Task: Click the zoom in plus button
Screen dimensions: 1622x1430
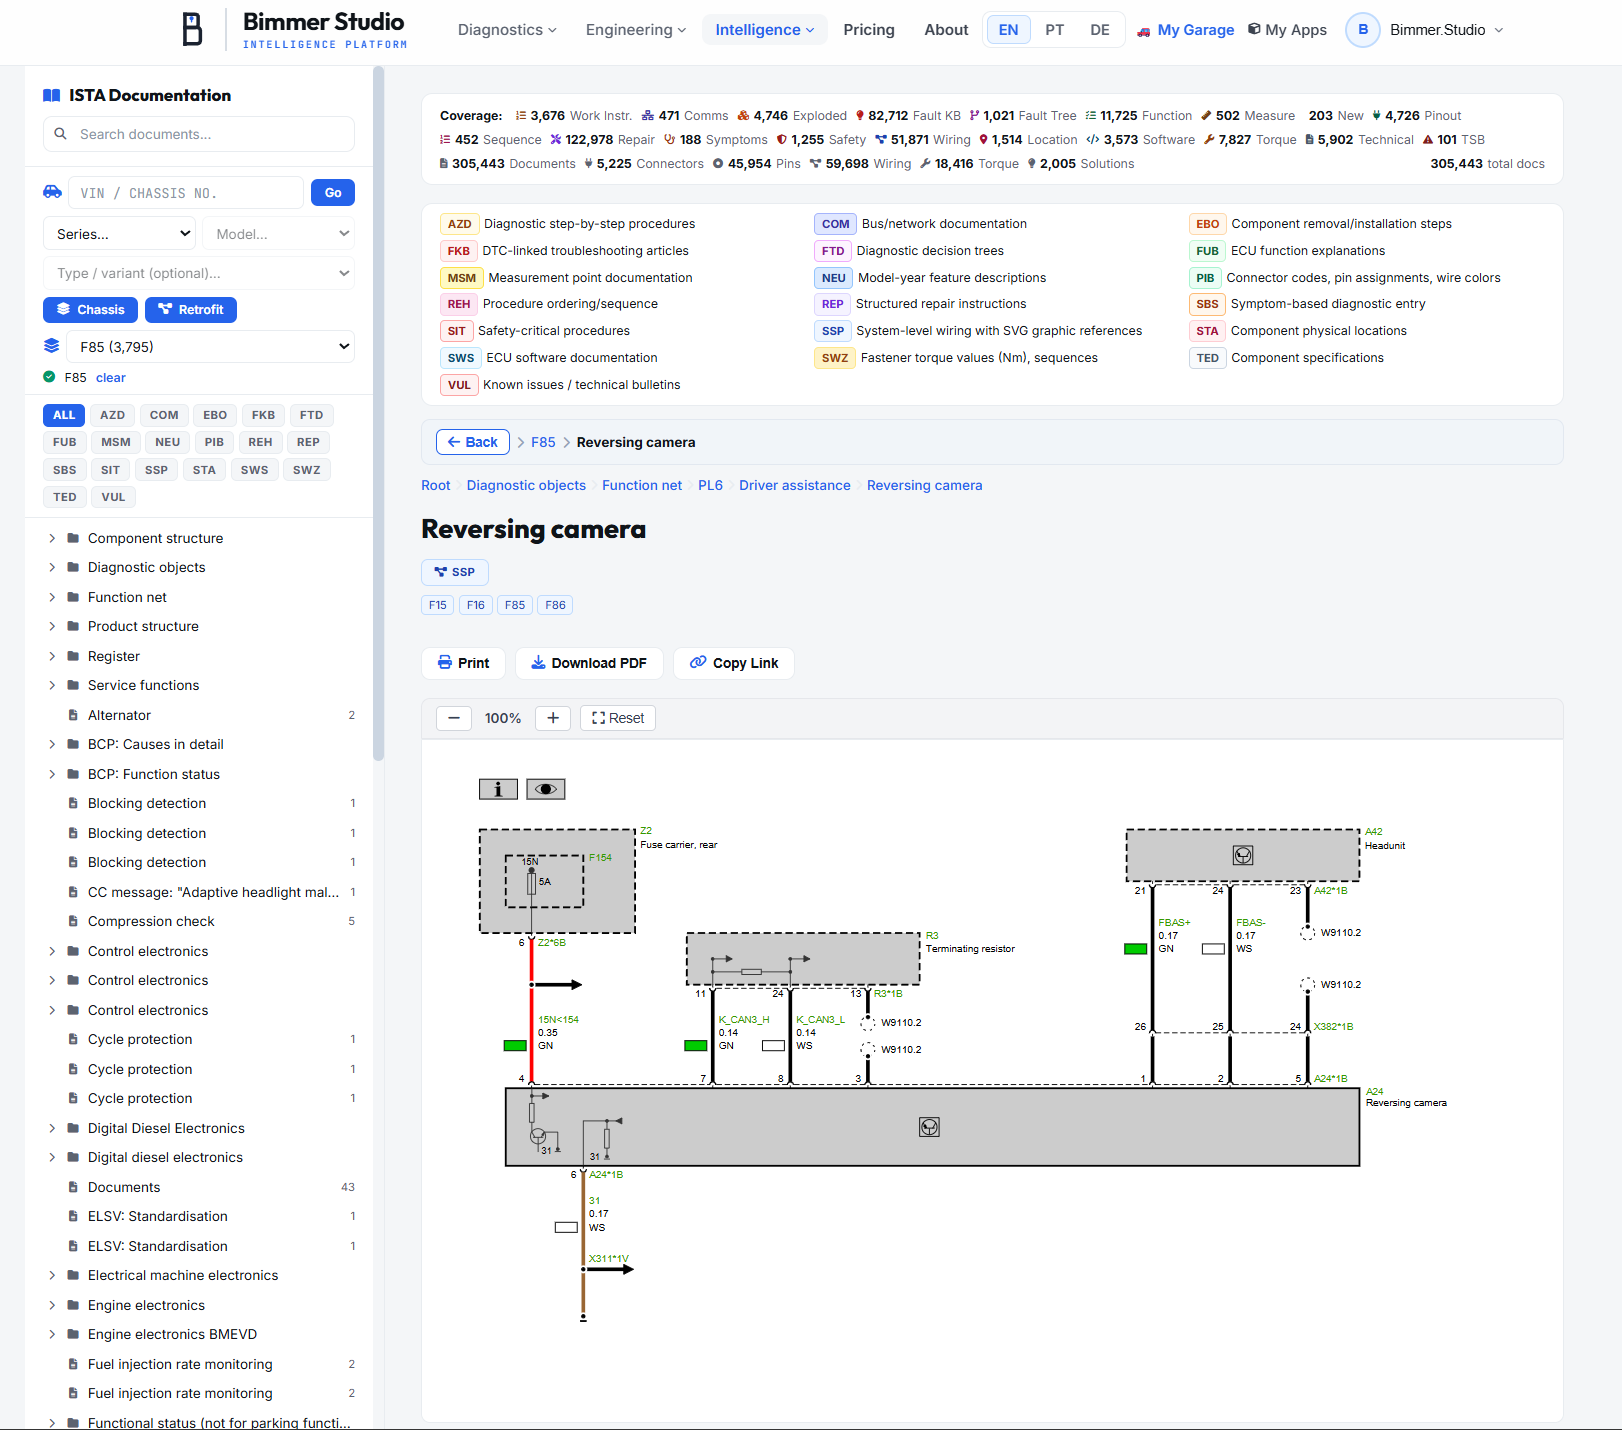Action: (x=553, y=718)
